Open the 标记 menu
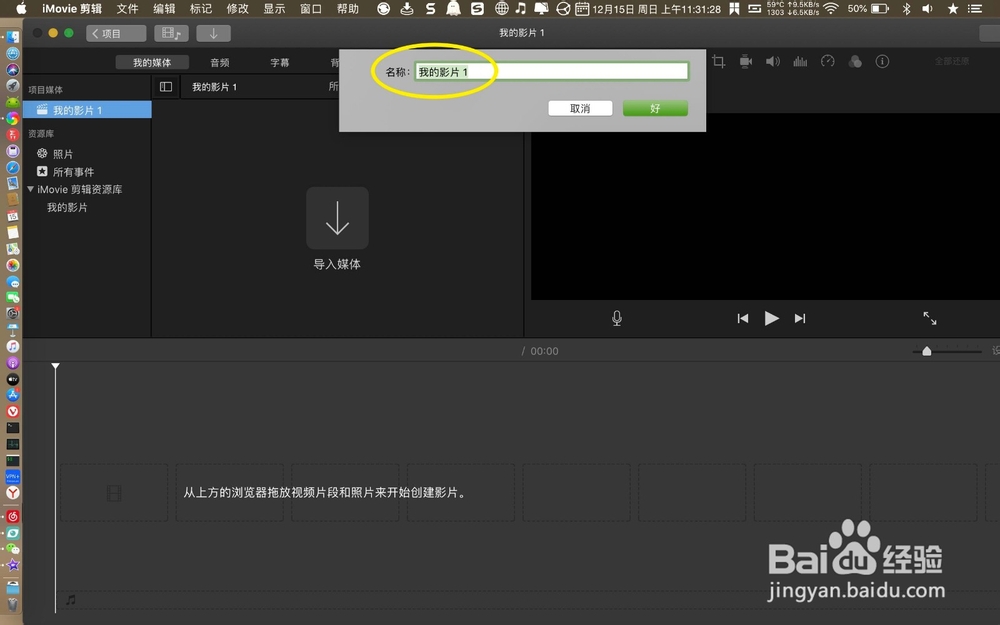Screen dimensions: 1000x625 pyautogui.click(x=201, y=9)
